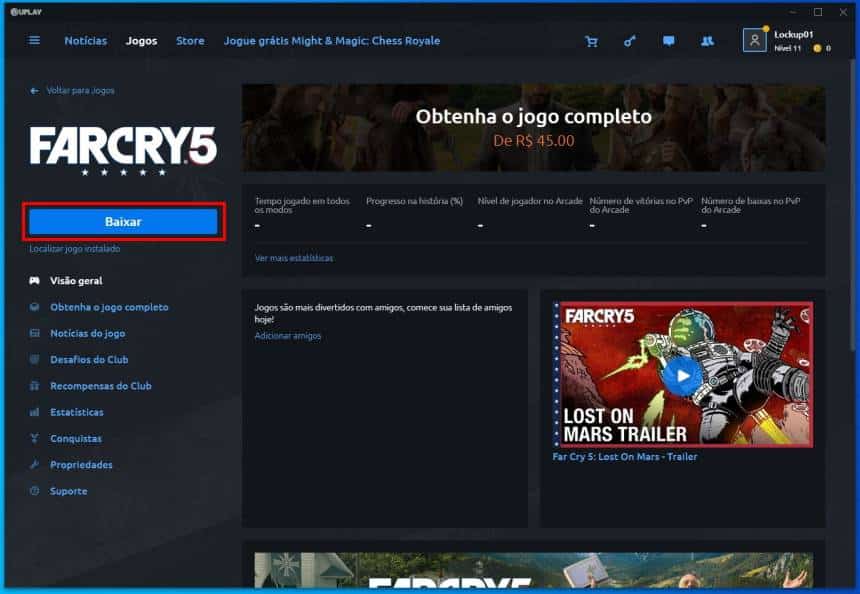Open Conquistas section
860x594 pixels.
76,438
